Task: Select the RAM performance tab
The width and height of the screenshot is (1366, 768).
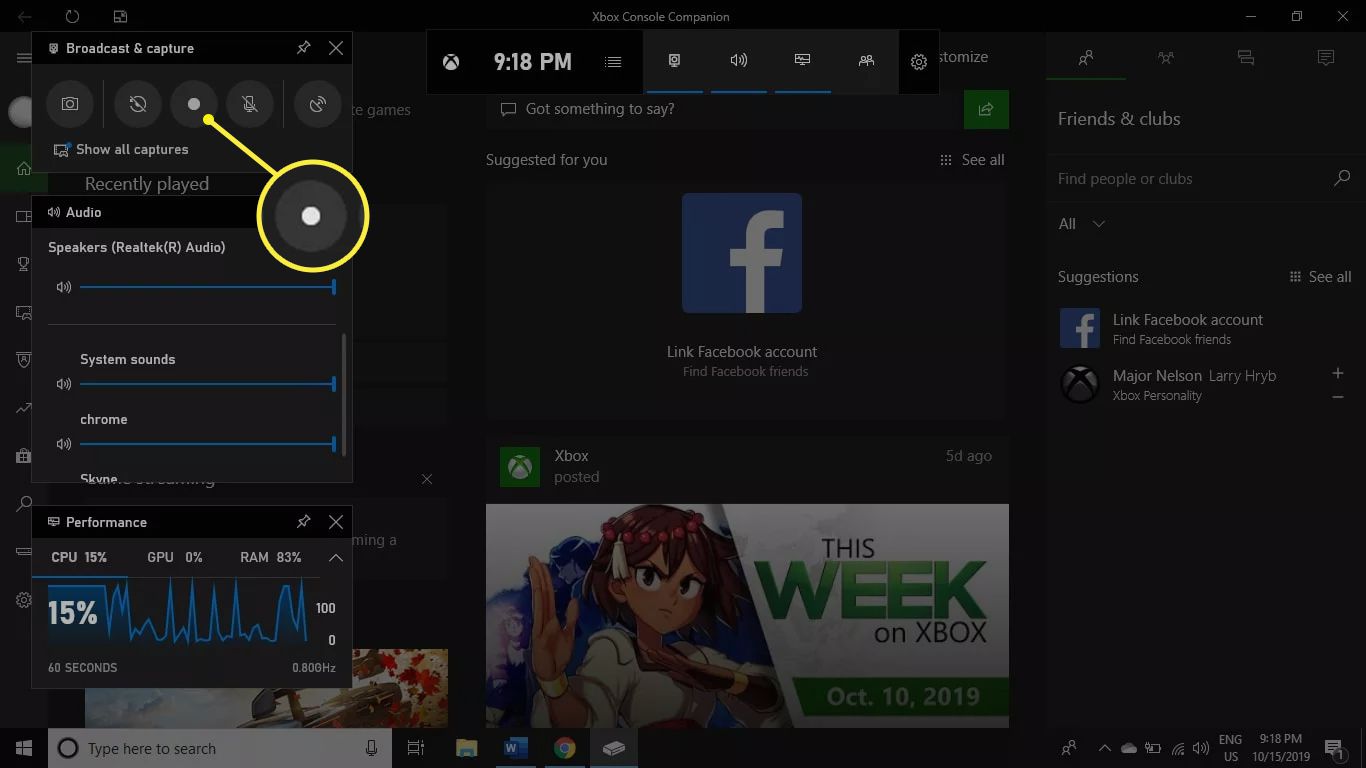Action: (271, 557)
